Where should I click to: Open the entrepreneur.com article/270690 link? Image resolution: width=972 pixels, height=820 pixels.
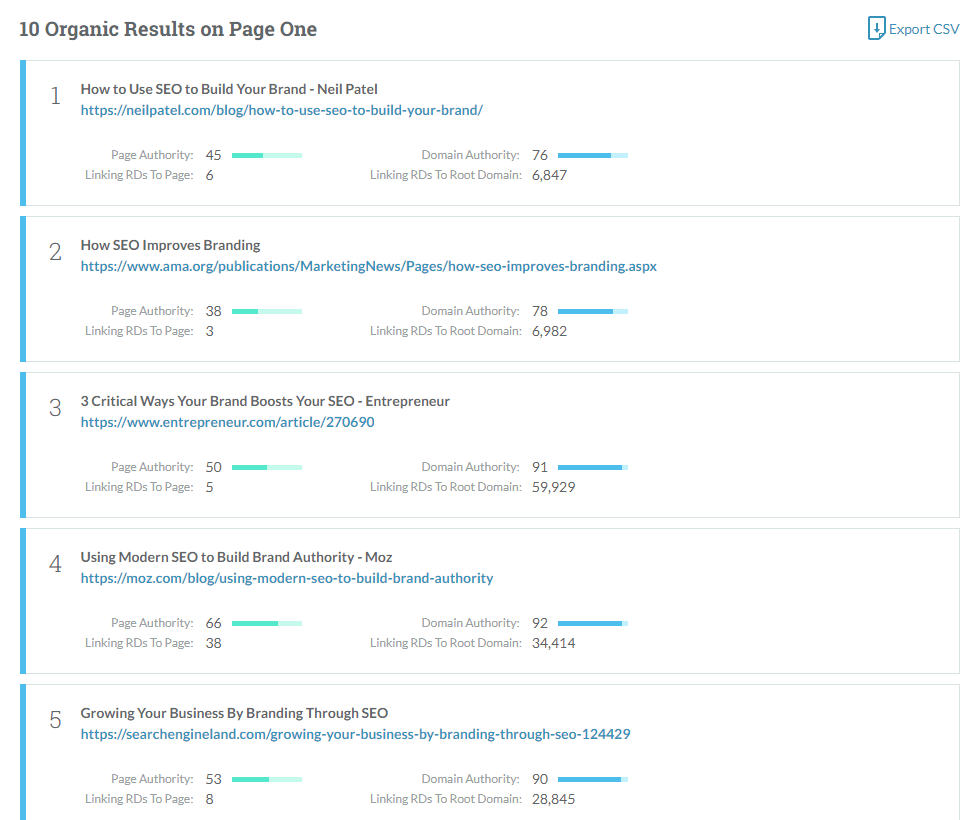(x=227, y=422)
